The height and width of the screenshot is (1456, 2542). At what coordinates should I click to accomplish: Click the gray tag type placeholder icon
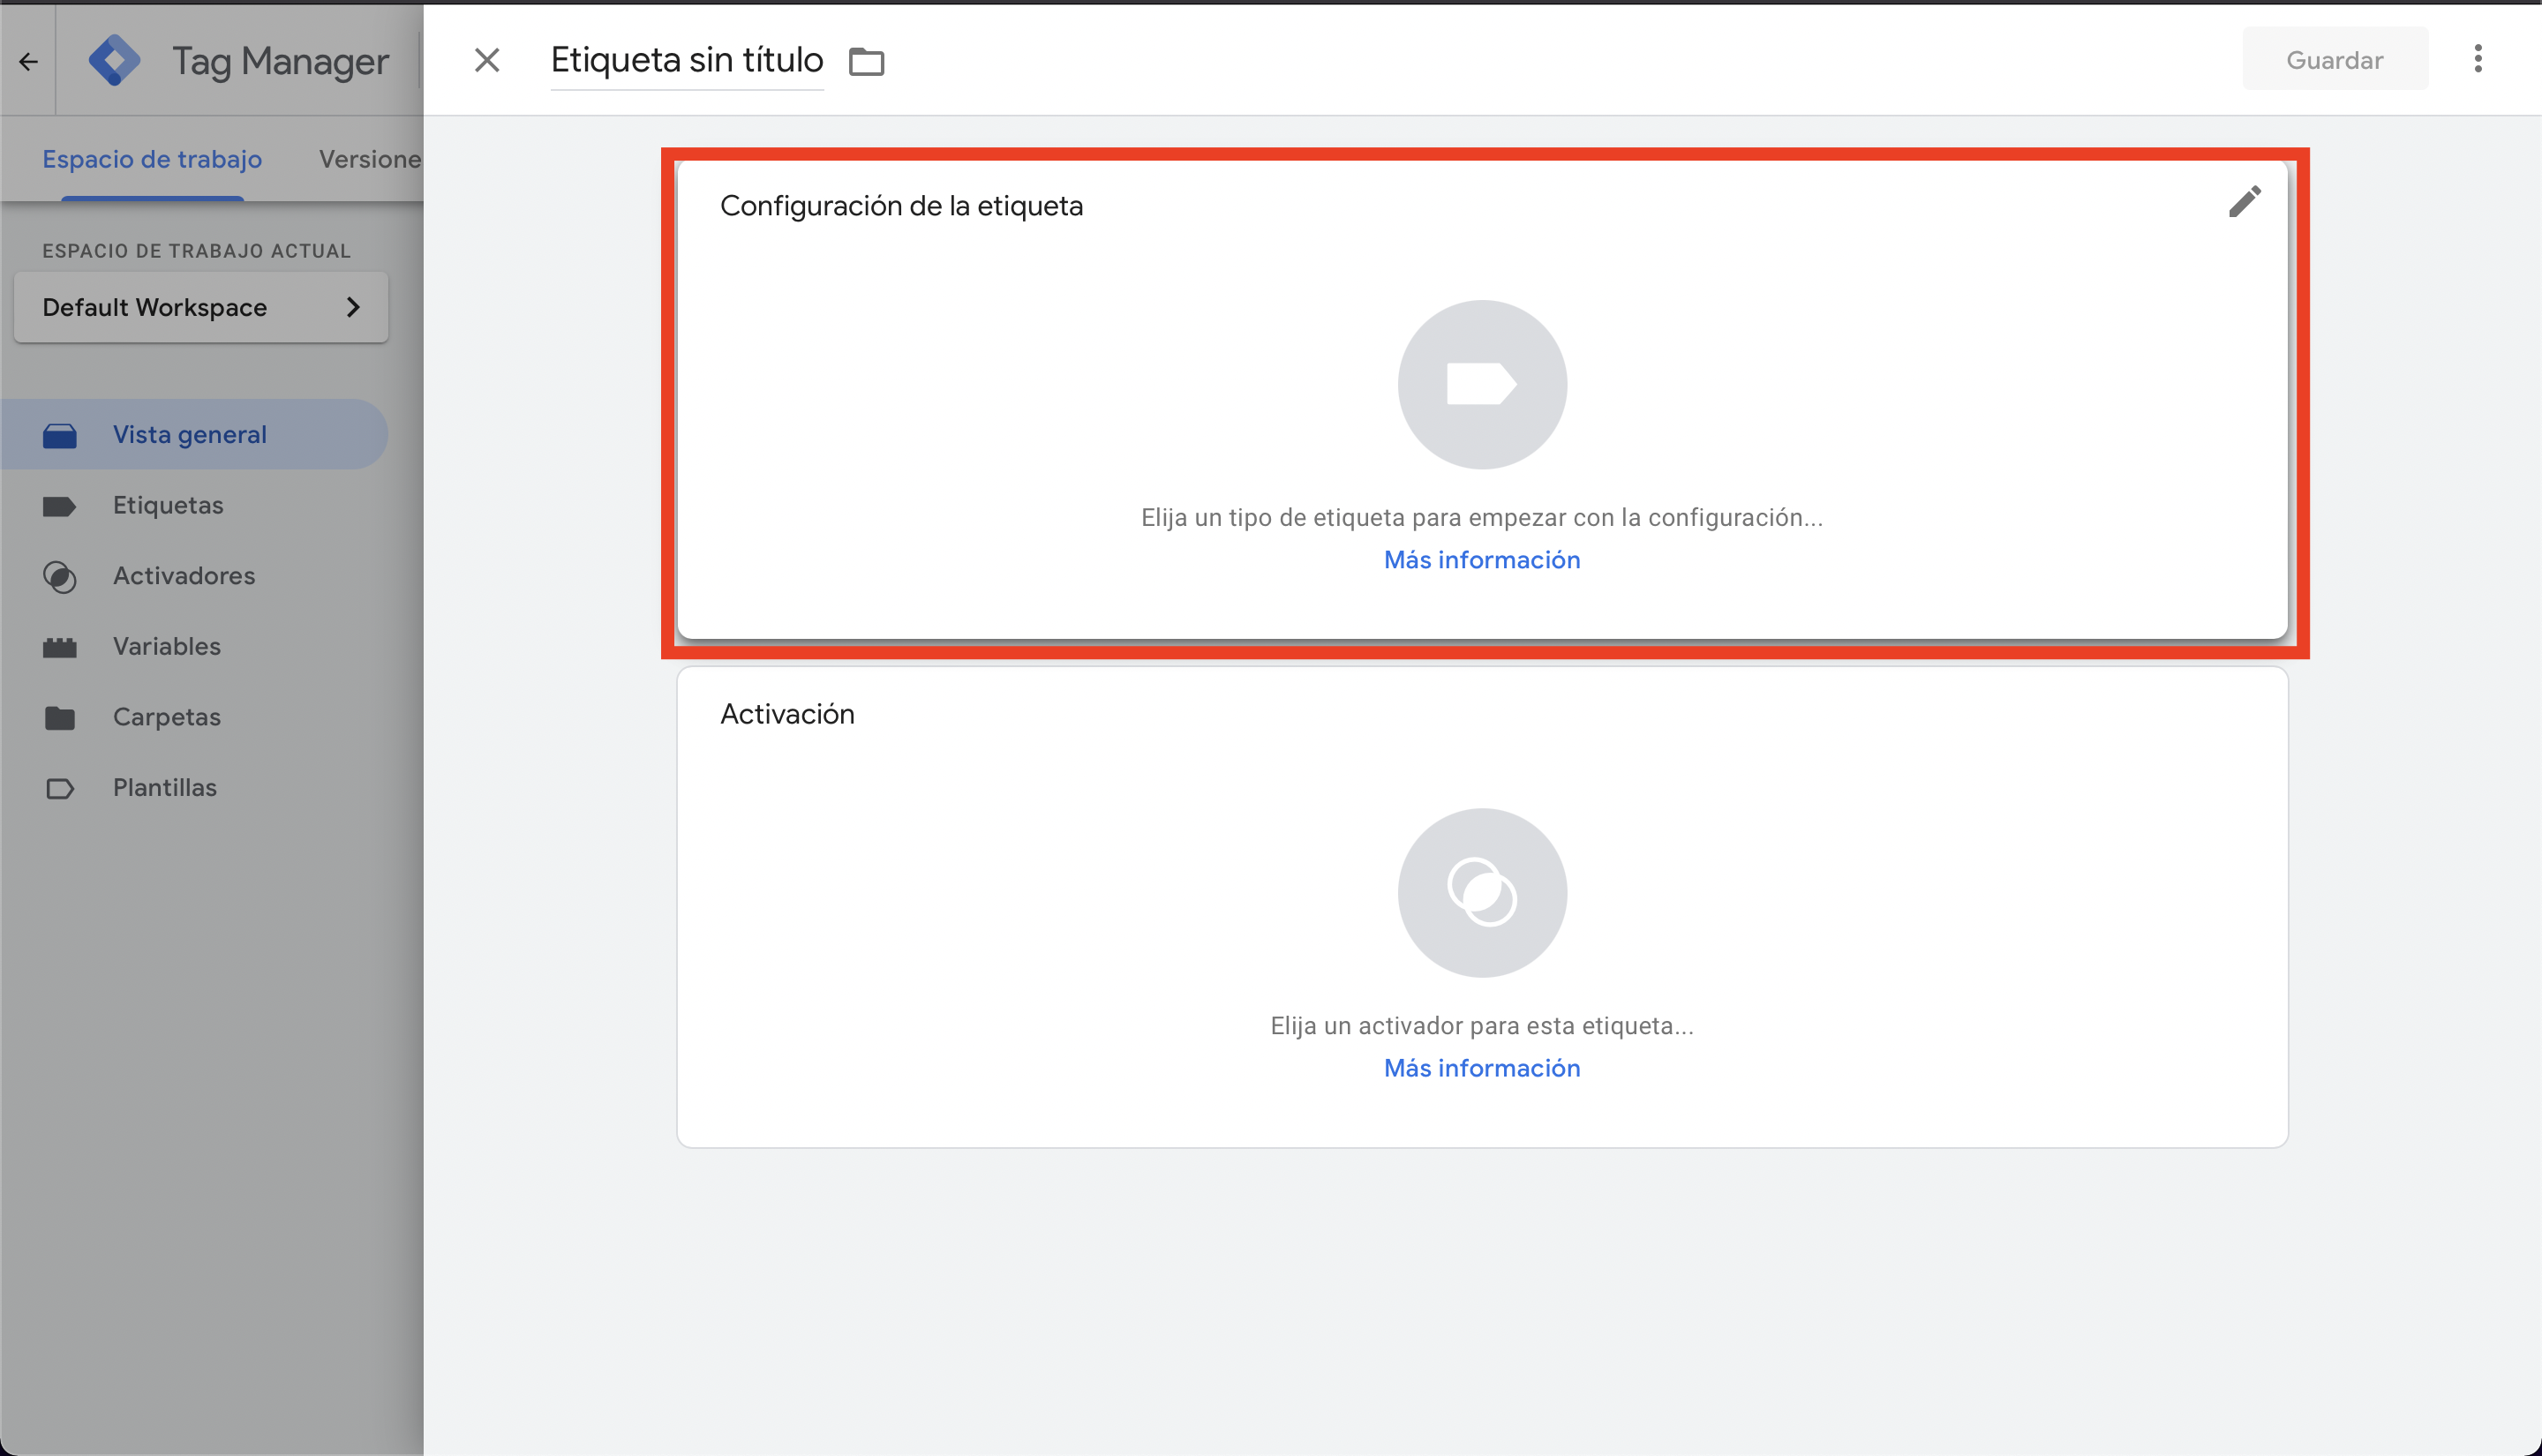(1481, 385)
